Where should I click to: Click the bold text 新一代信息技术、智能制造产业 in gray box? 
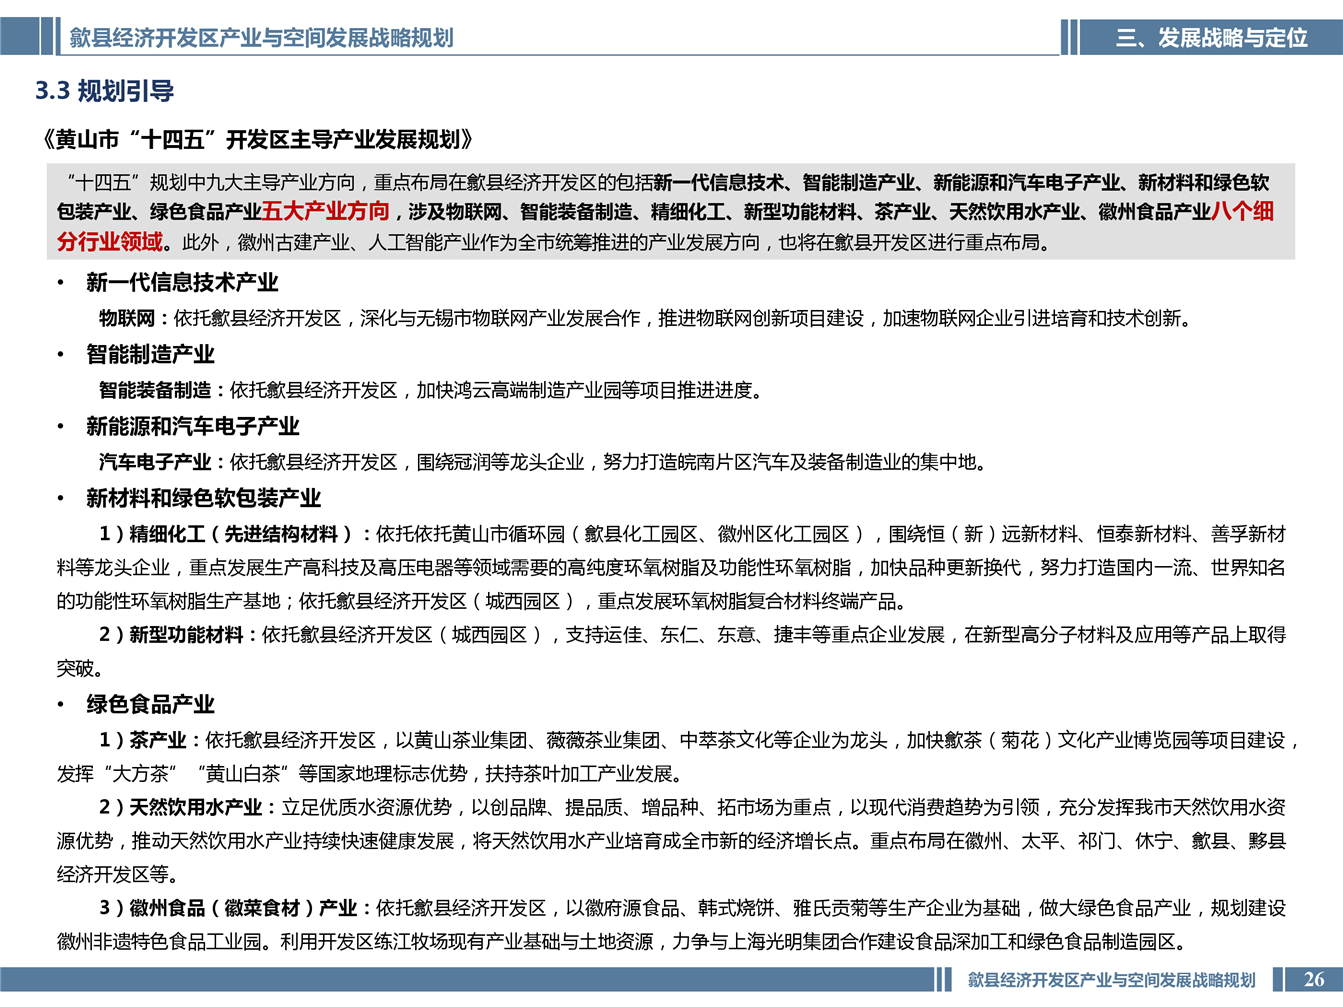click(785, 182)
